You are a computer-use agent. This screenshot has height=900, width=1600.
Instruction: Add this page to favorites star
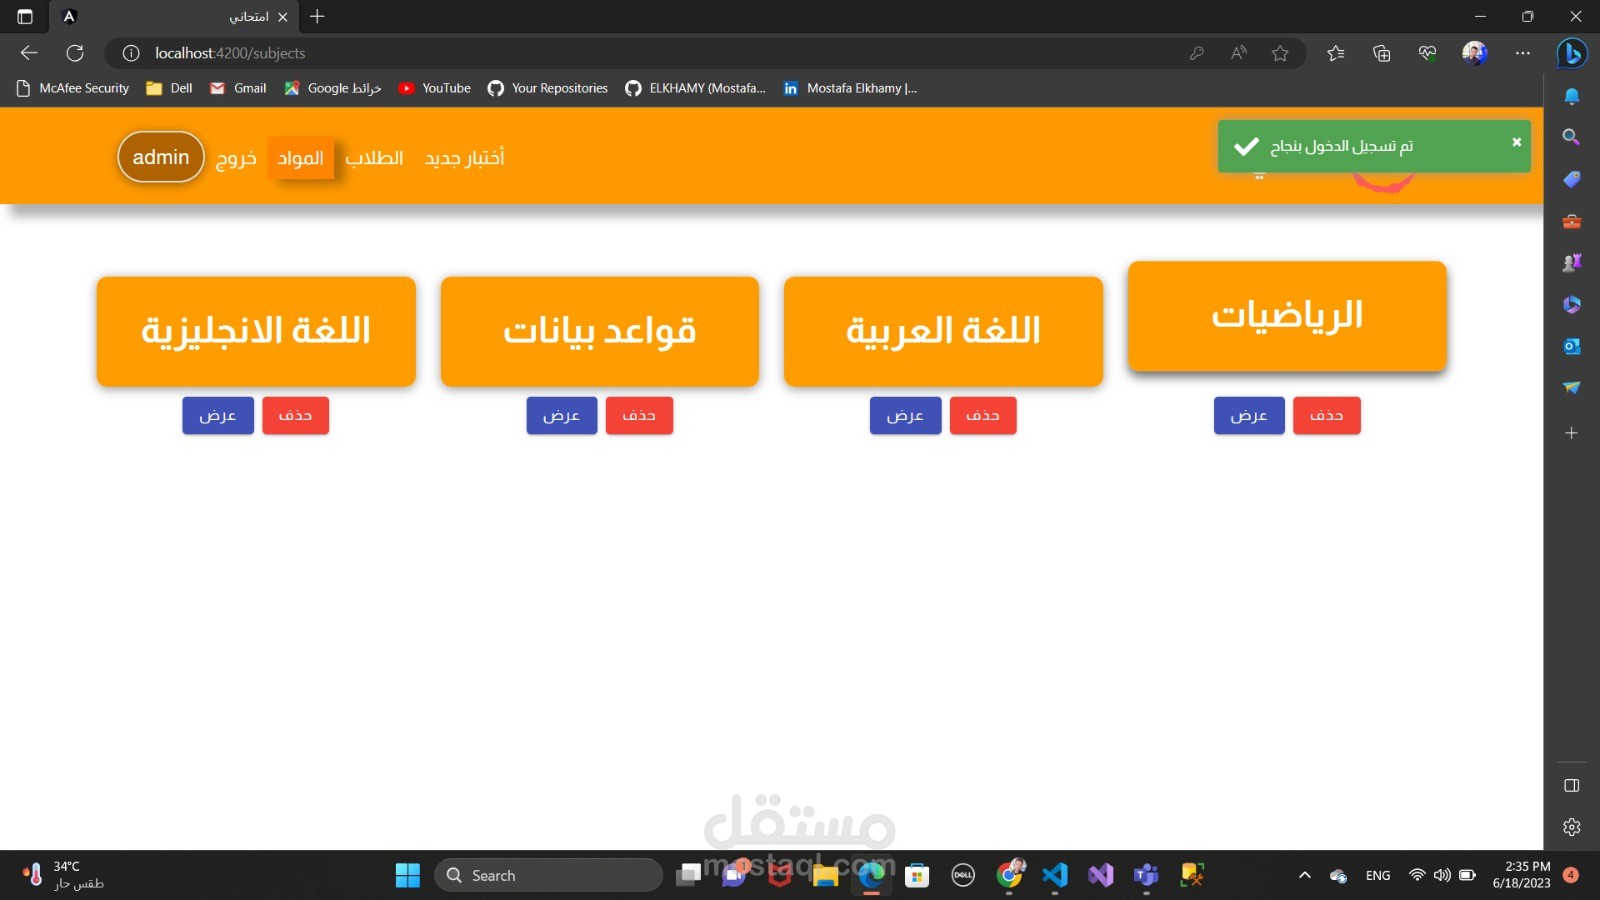1280,53
